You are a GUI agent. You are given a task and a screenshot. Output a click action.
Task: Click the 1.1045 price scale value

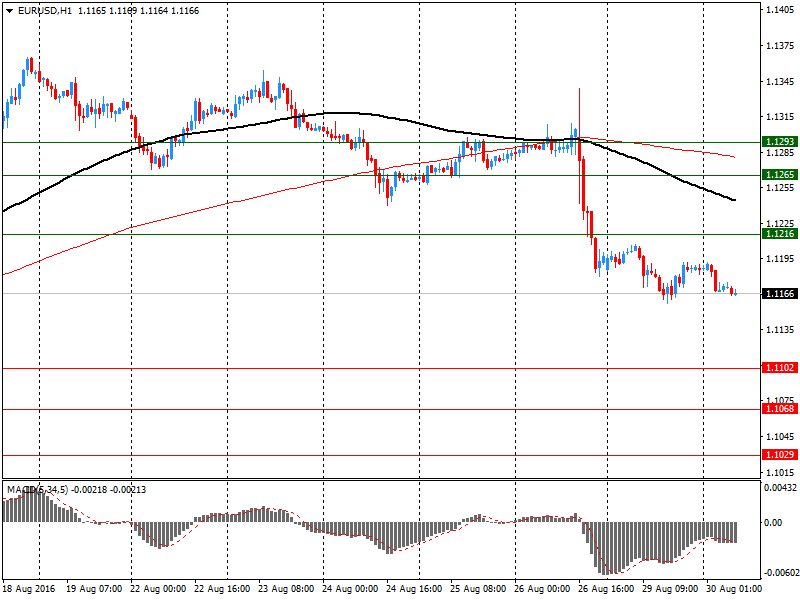click(x=780, y=437)
